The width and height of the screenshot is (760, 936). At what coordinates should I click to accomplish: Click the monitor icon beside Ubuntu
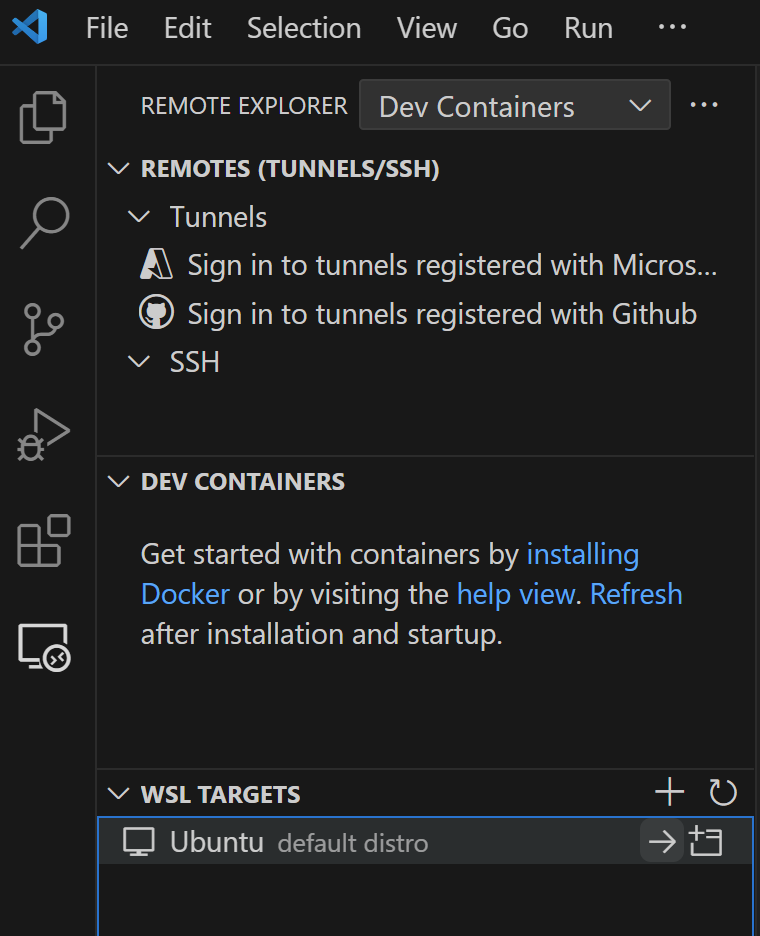139,842
